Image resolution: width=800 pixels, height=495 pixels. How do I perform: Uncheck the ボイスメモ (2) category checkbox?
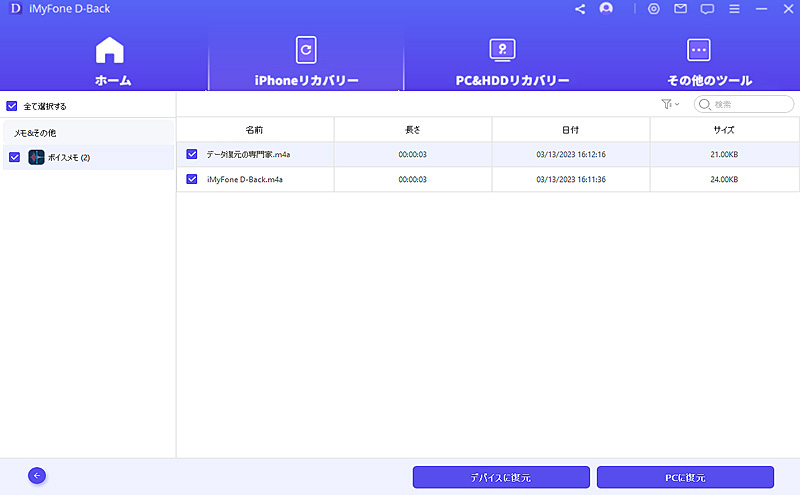pos(14,157)
